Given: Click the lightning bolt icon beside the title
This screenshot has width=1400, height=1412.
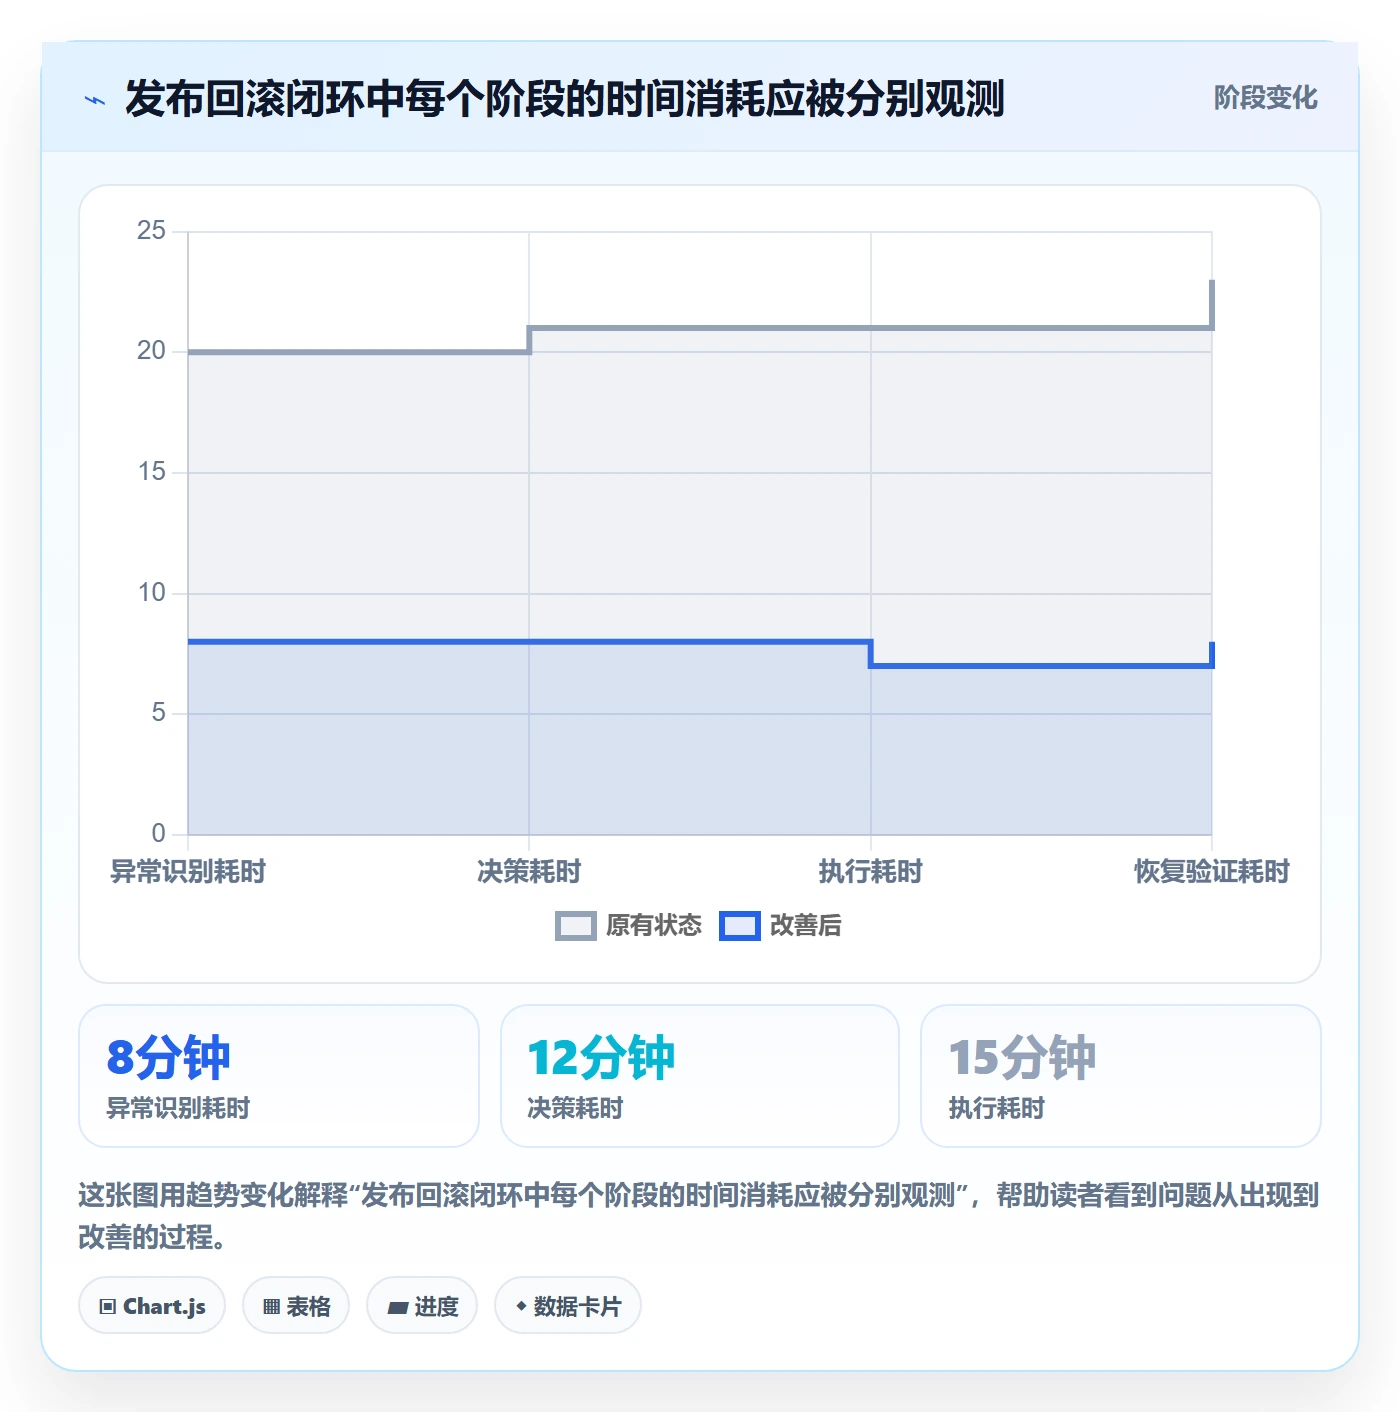Looking at the screenshot, I should coord(95,100).
